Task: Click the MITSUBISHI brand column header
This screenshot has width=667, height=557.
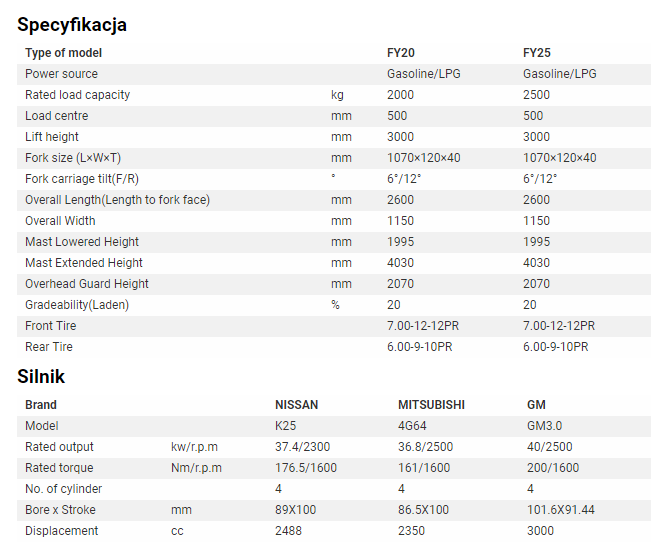Action: point(431,405)
